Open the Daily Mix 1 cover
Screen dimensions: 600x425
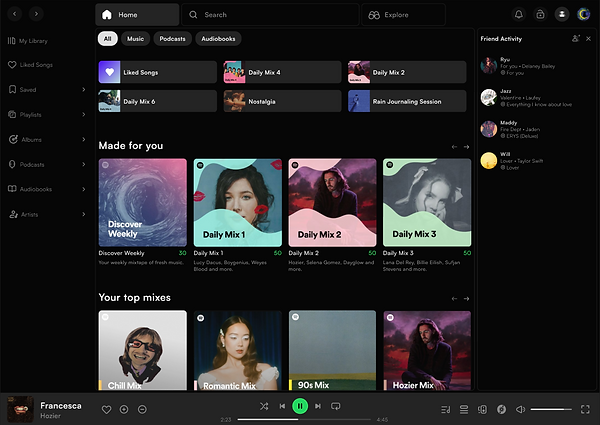coord(238,203)
